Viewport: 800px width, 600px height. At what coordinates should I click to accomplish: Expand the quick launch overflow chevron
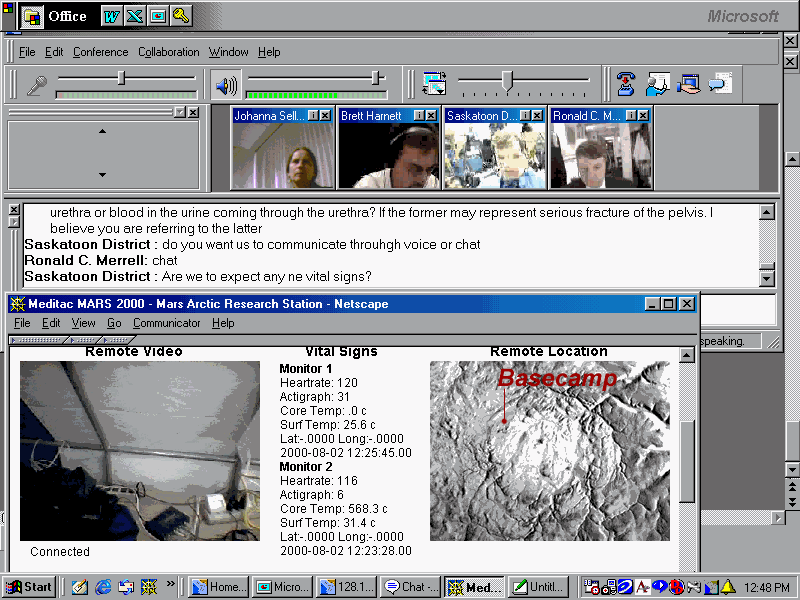click(x=170, y=583)
